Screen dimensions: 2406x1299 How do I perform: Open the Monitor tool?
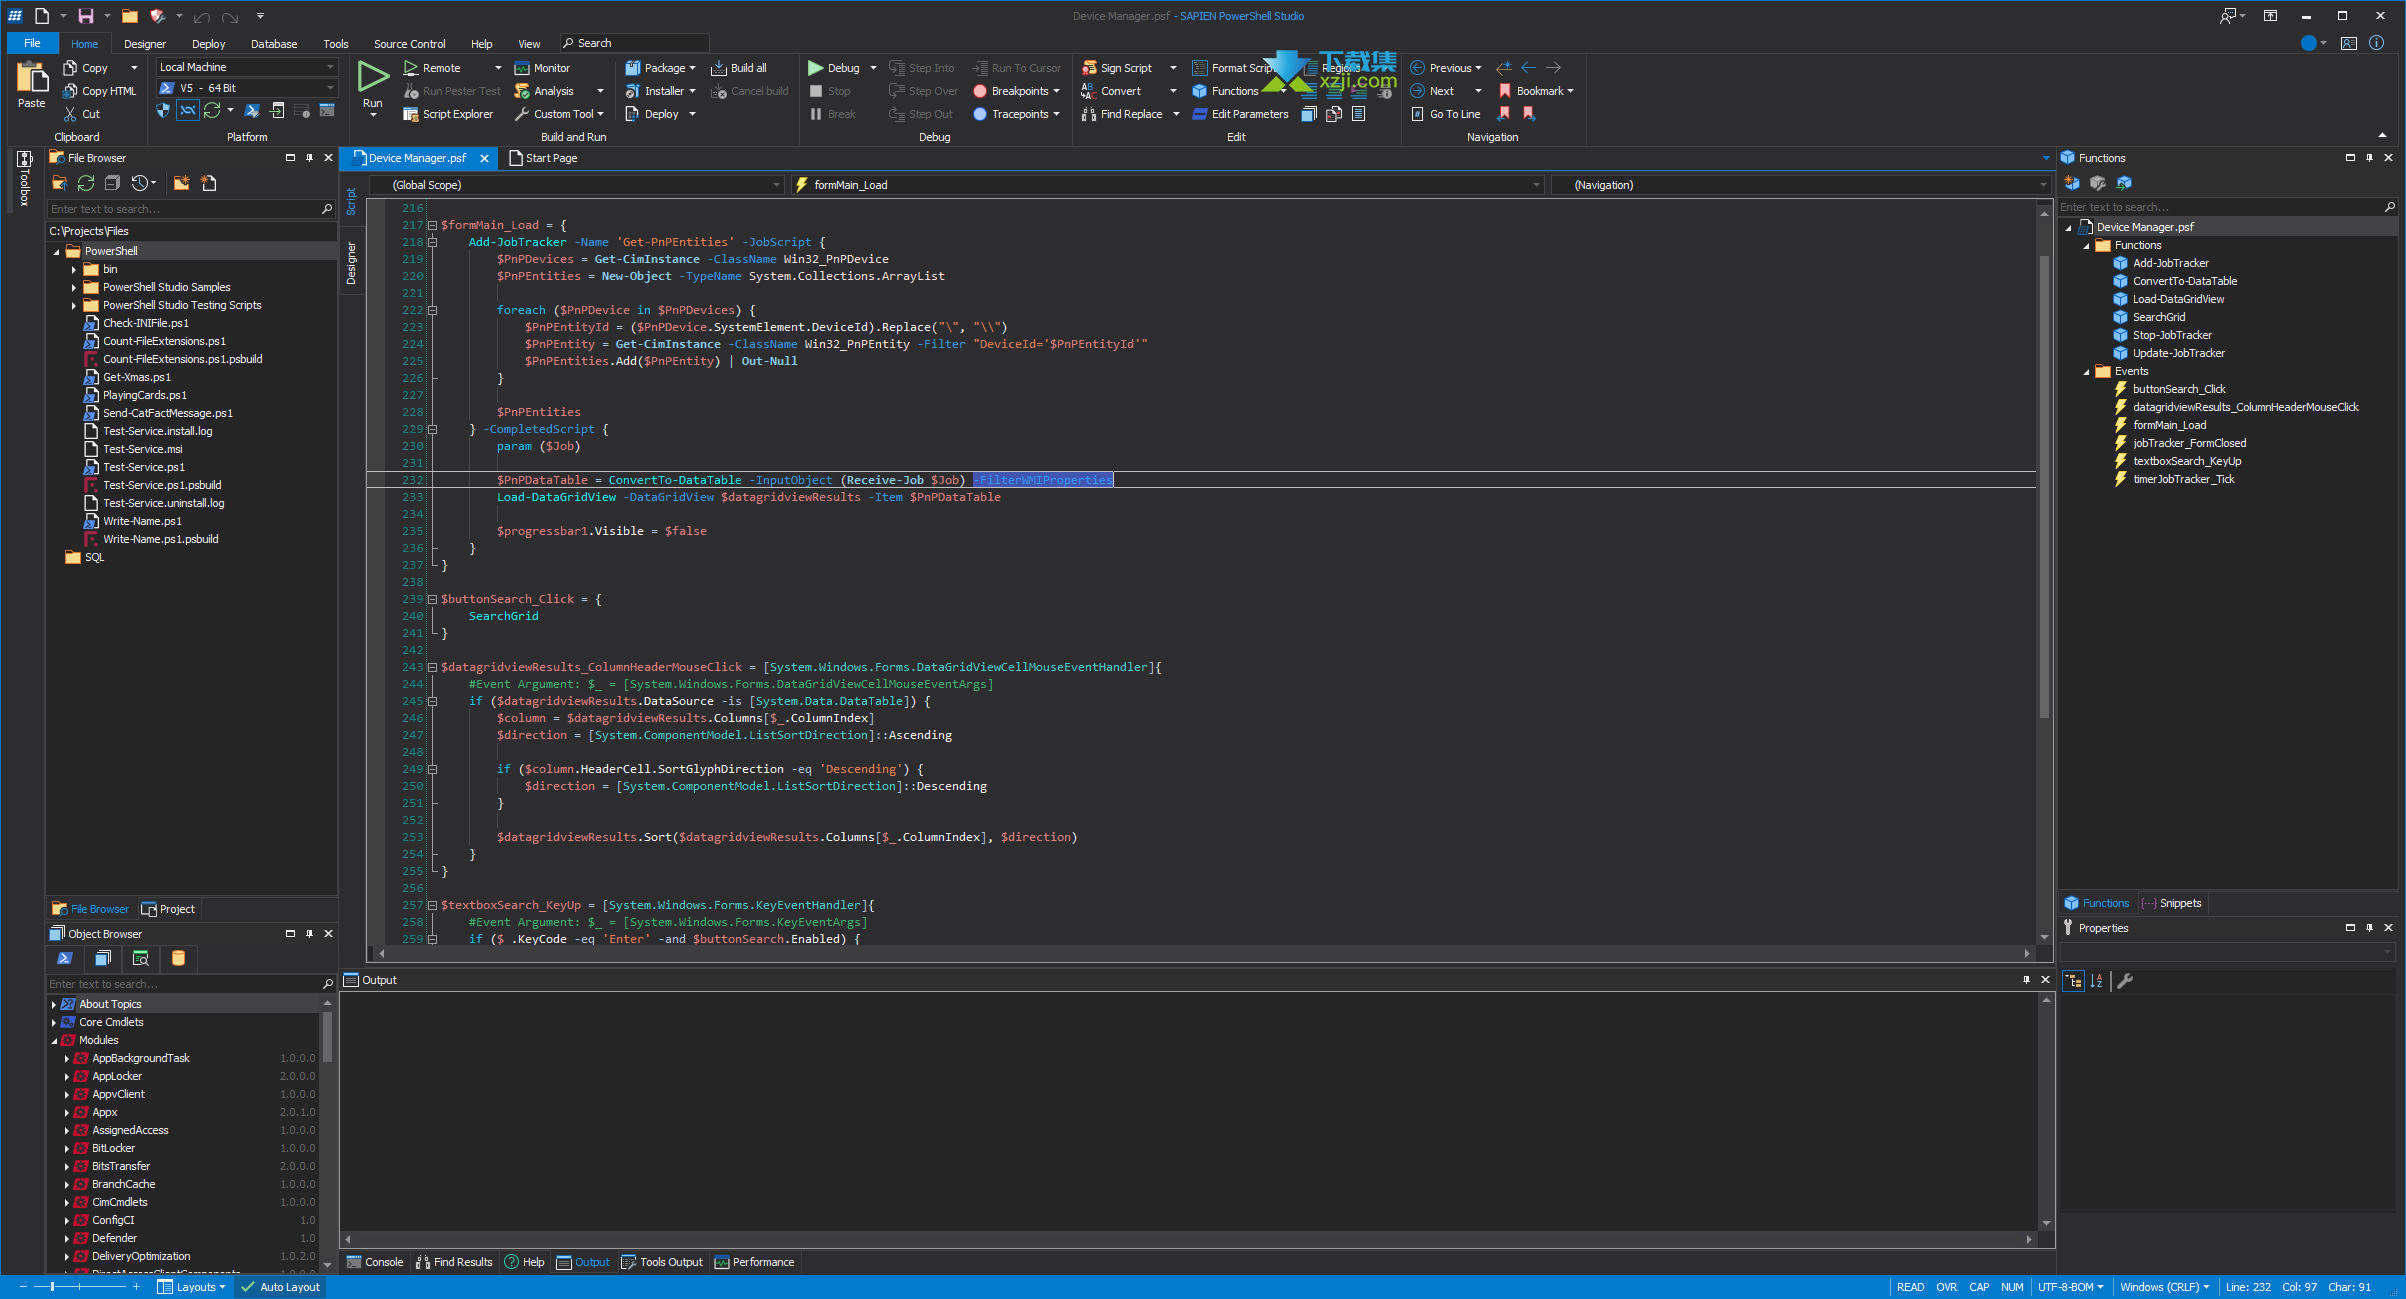[x=542, y=68]
